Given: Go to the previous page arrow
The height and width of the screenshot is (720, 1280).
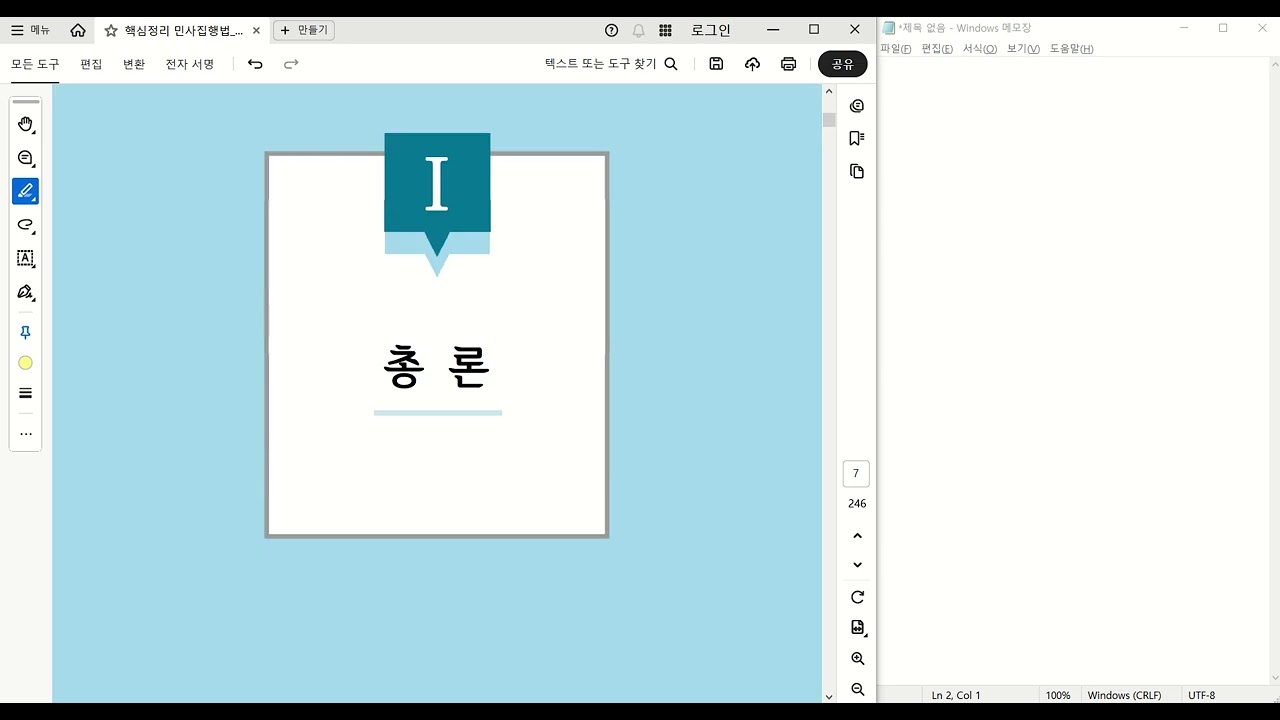Looking at the screenshot, I should point(857,536).
